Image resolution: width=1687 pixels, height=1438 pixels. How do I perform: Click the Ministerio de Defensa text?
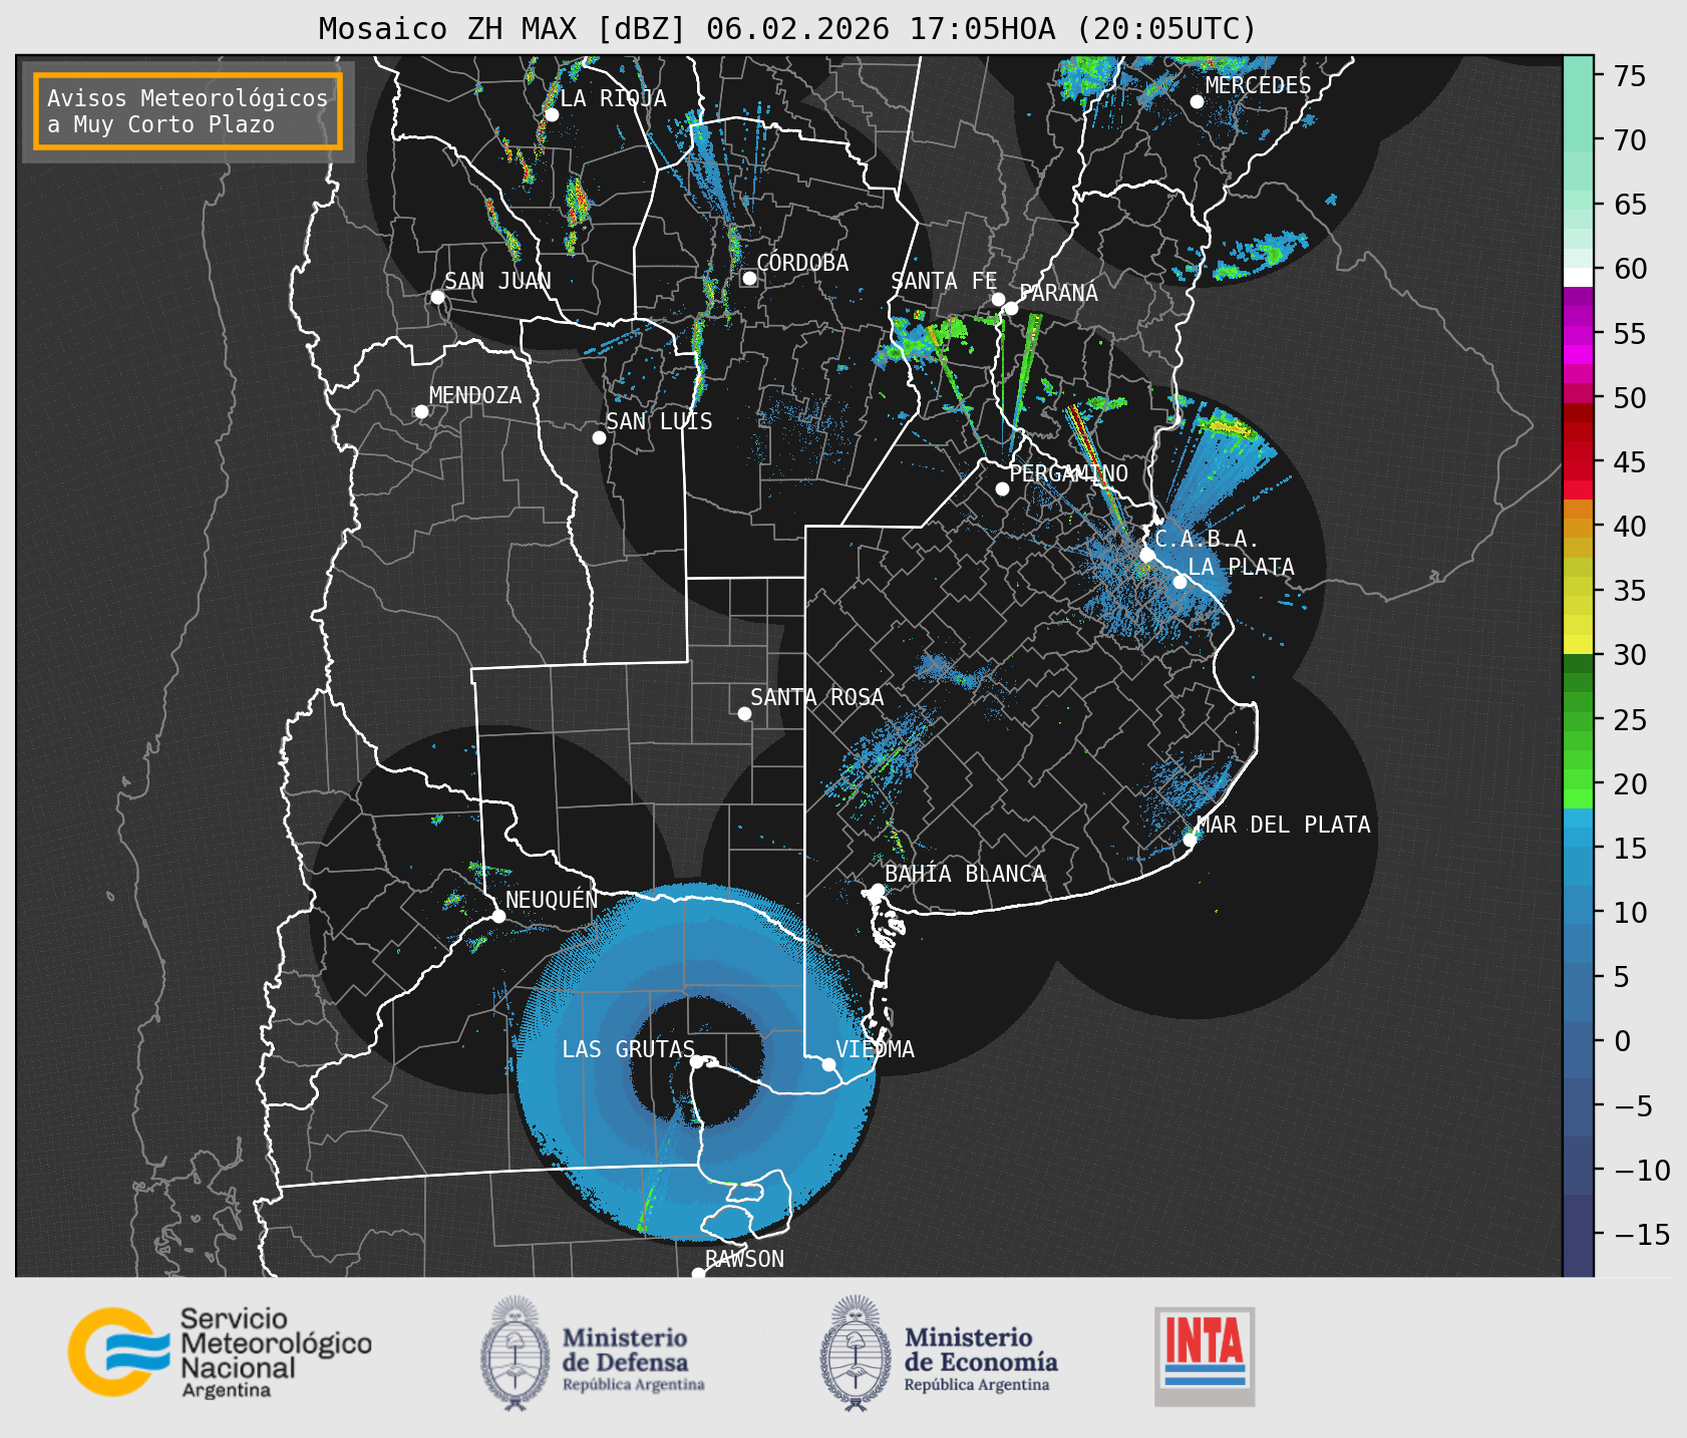[633, 1358]
